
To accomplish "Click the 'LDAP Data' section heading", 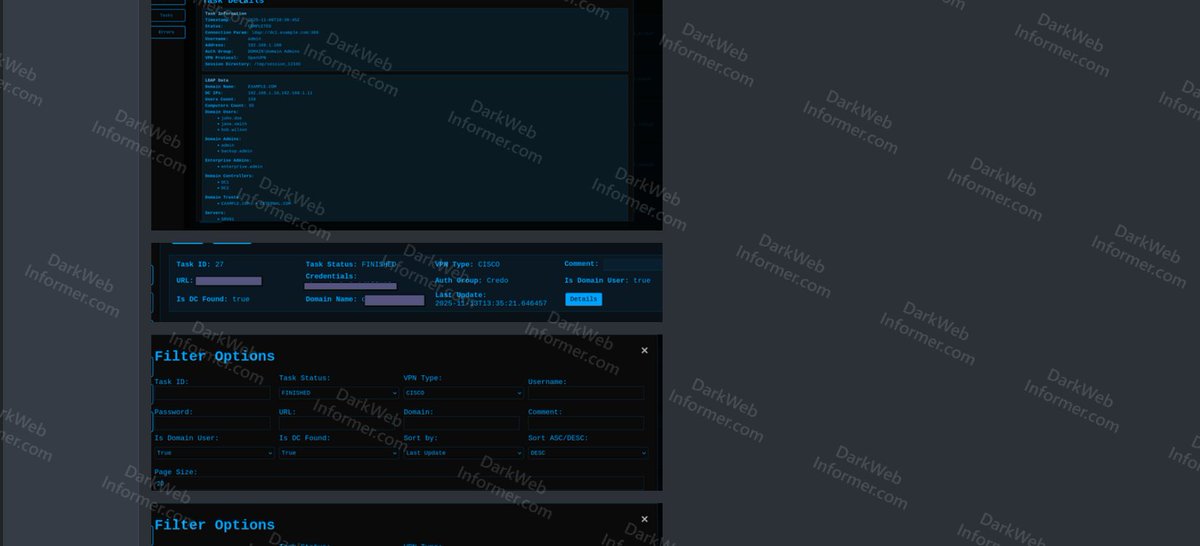I will point(217,80).
